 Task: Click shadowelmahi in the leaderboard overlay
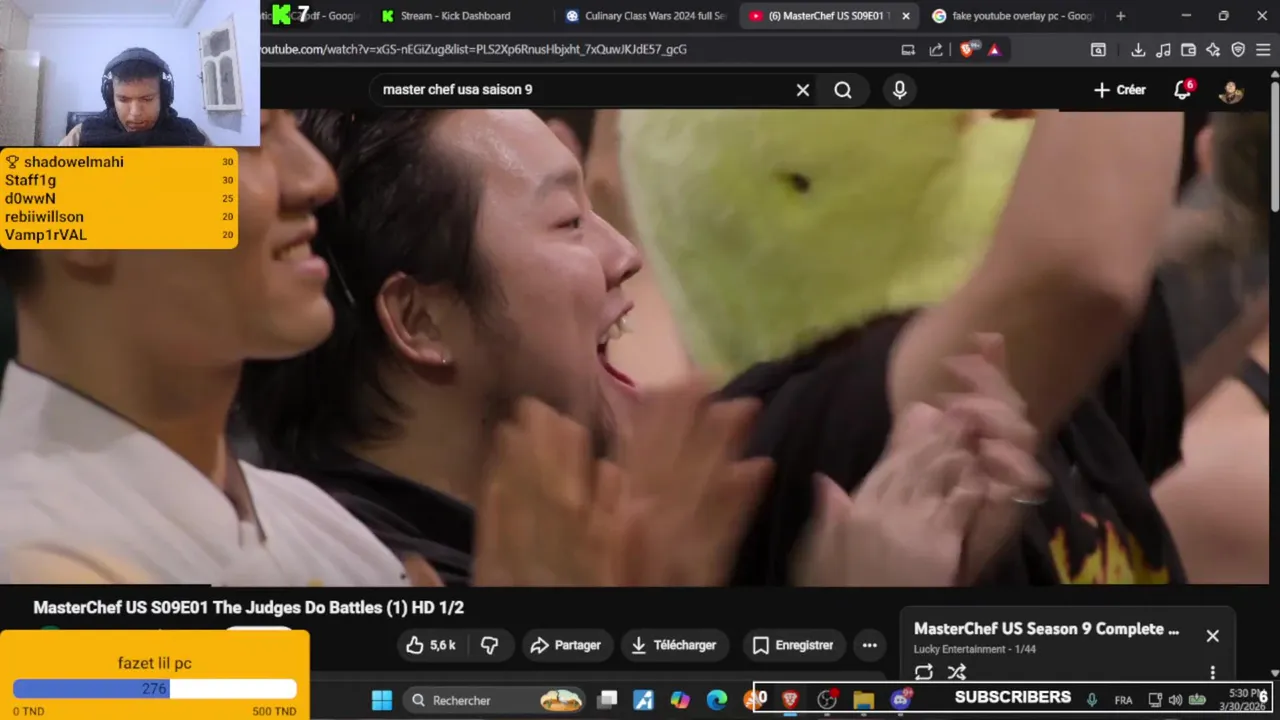pos(74,162)
